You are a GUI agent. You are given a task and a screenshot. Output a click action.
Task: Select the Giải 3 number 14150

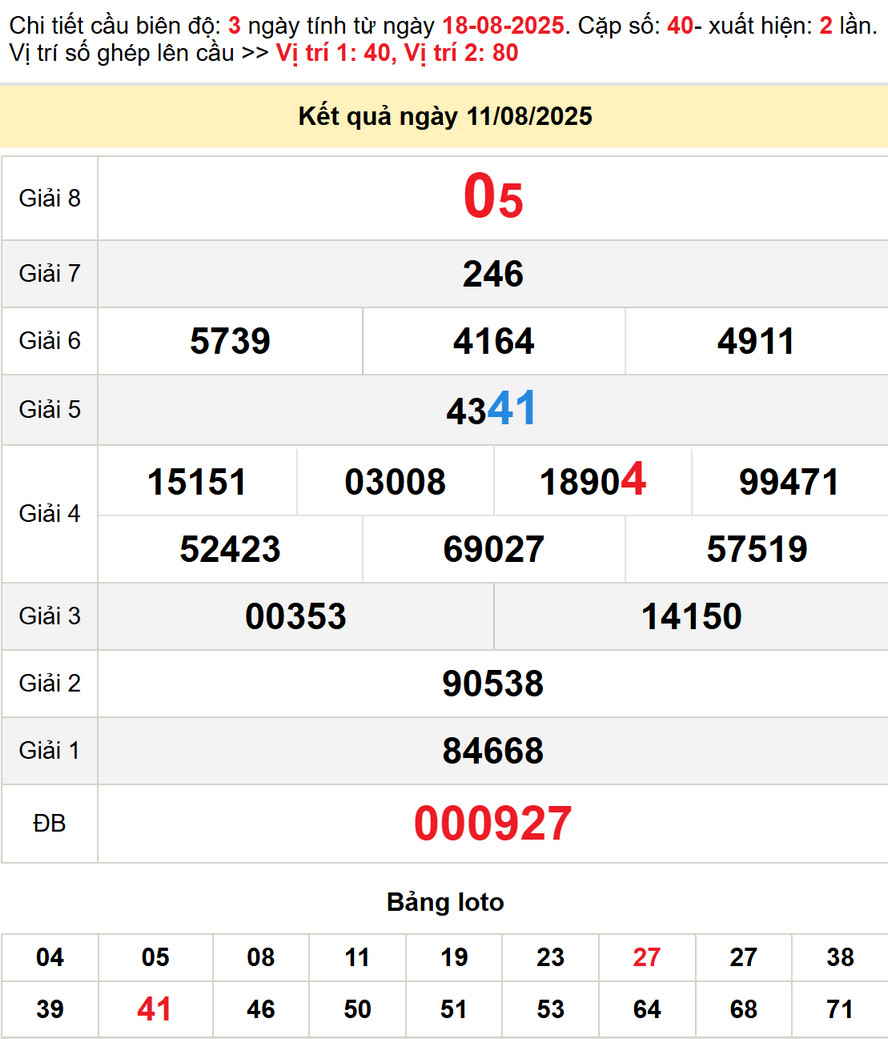pos(691,616)
